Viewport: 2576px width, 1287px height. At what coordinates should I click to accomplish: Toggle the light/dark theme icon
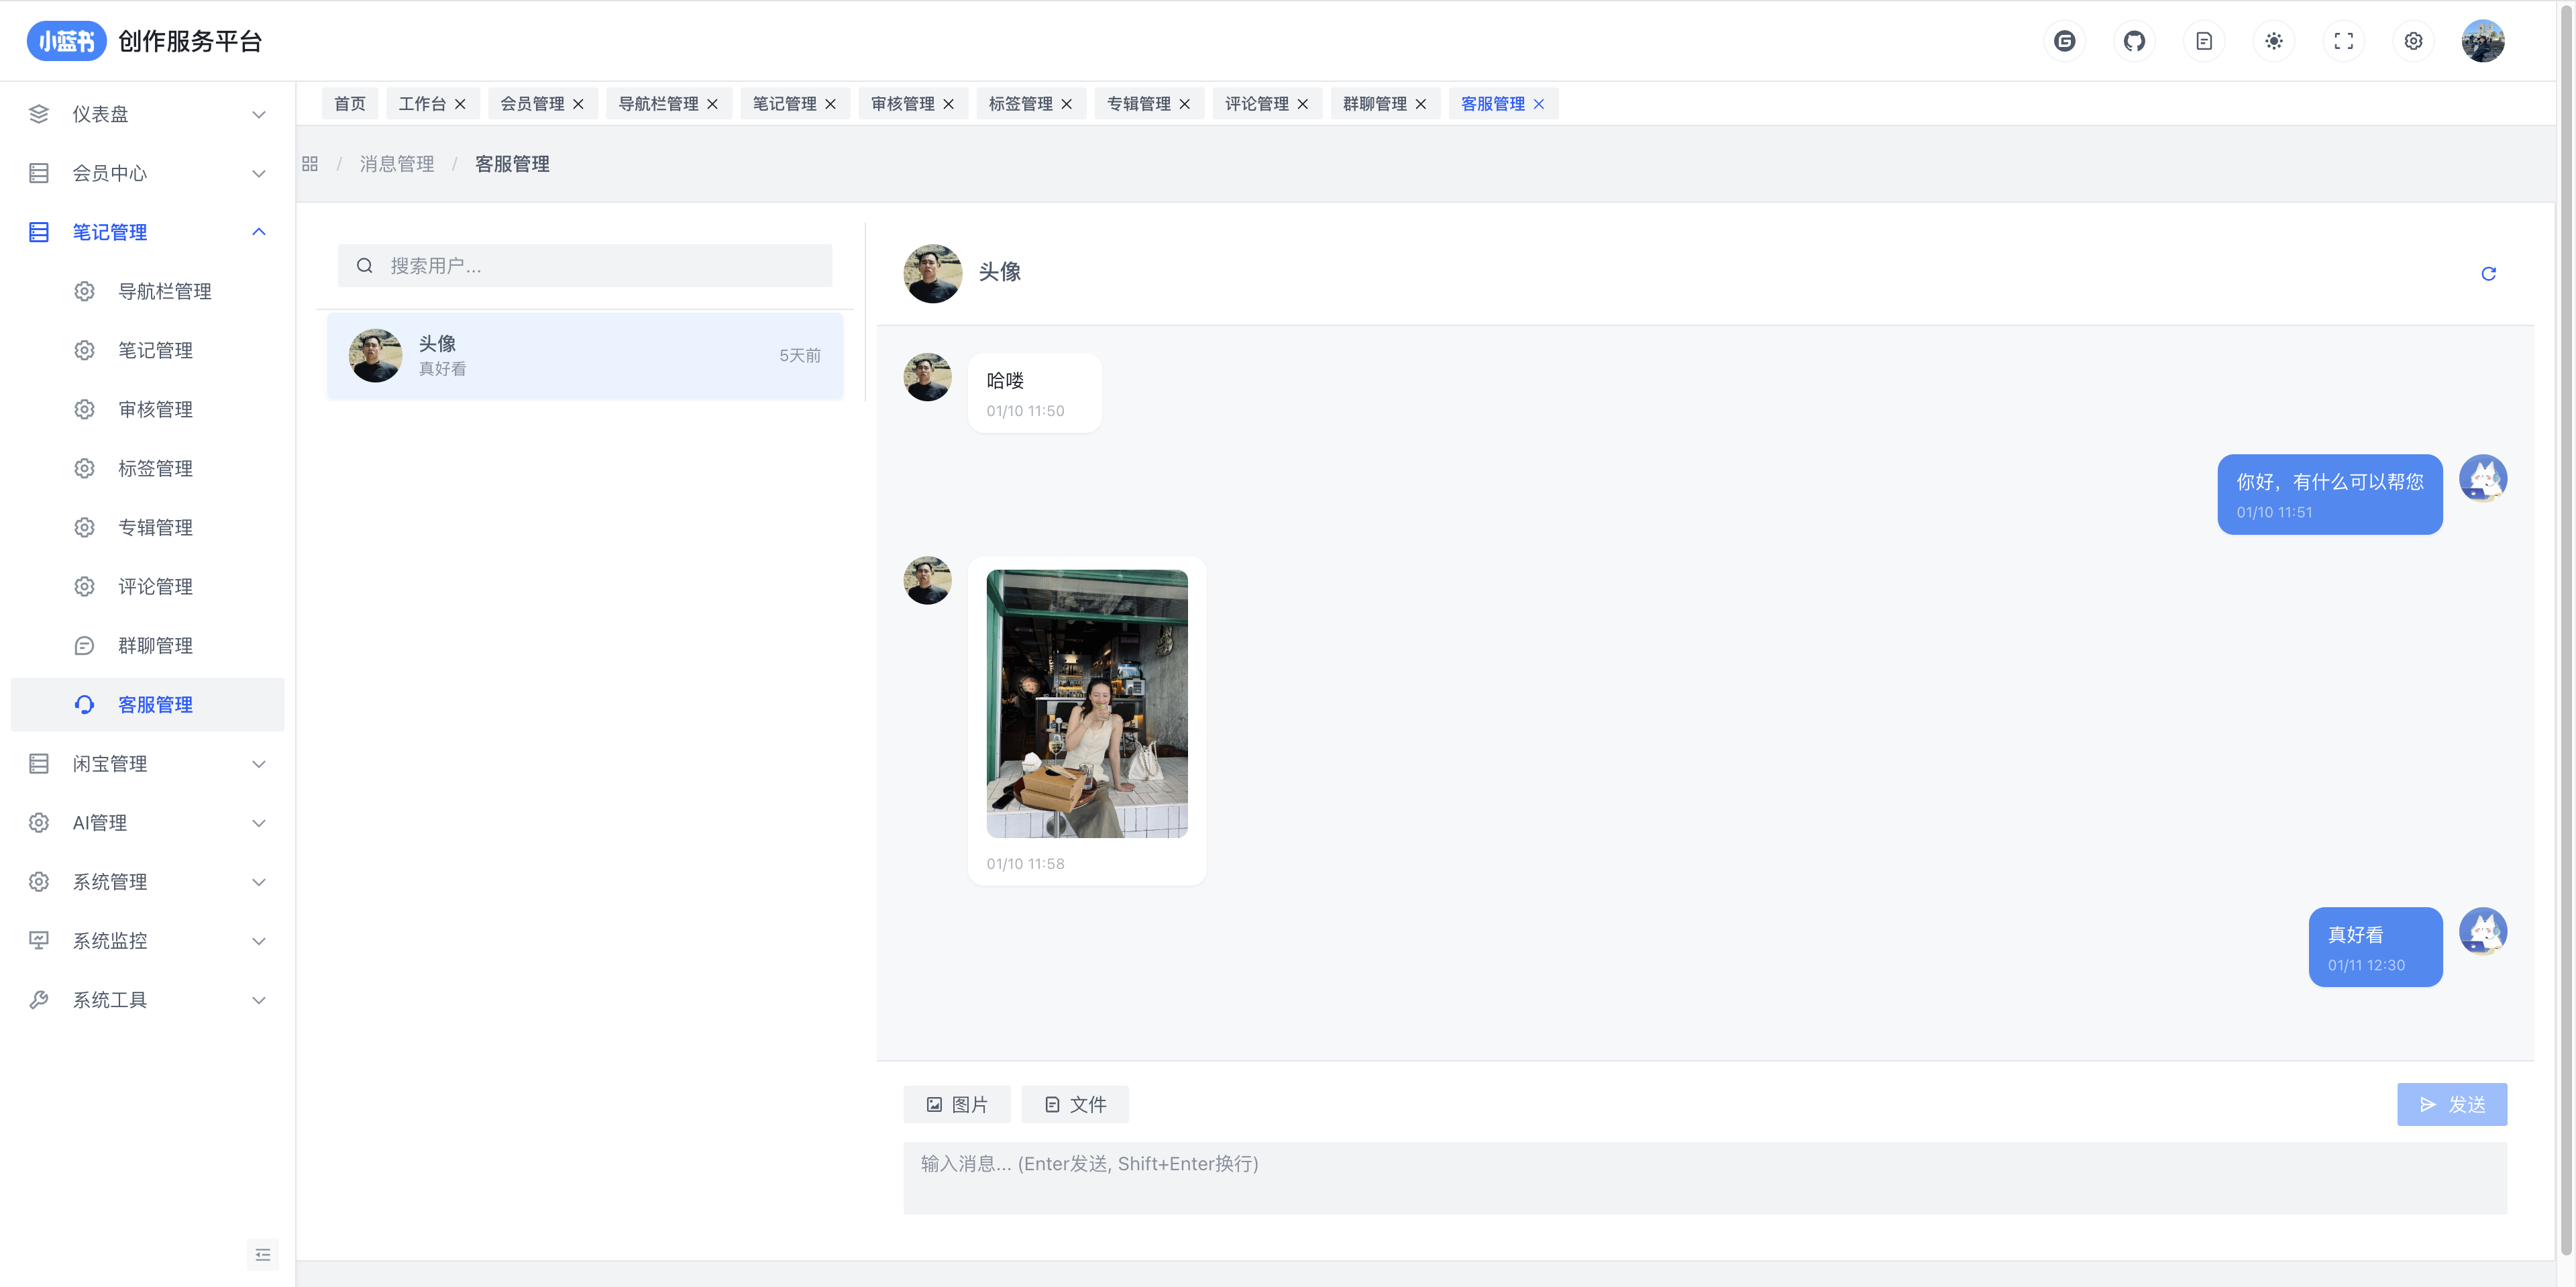tap(2274, 41)
